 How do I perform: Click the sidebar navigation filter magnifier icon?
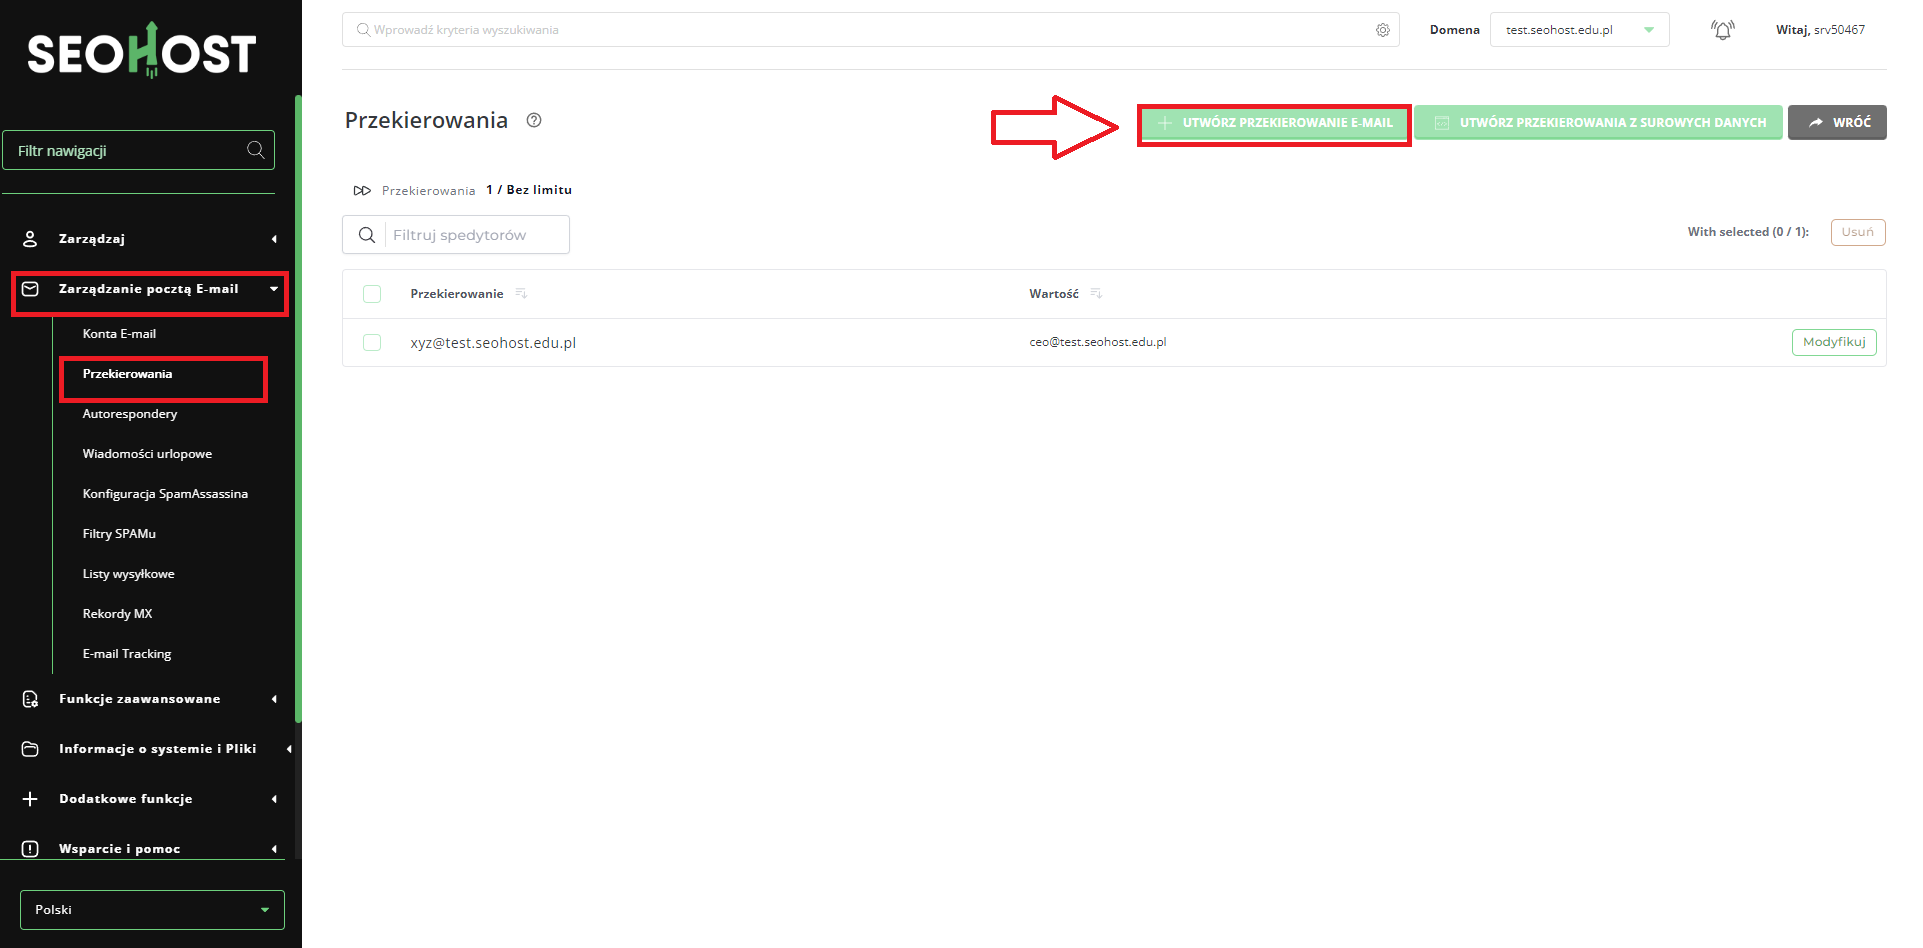point(256,150)
